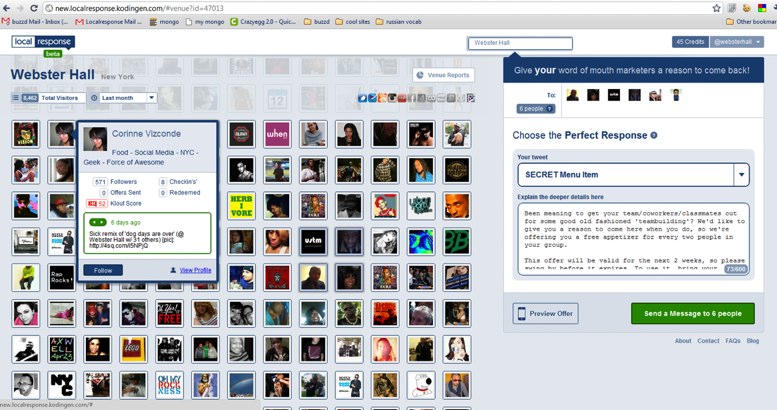Go back with browser back arrow
The height and width of the screenshot is (410, 777).
tap(6, 8)
